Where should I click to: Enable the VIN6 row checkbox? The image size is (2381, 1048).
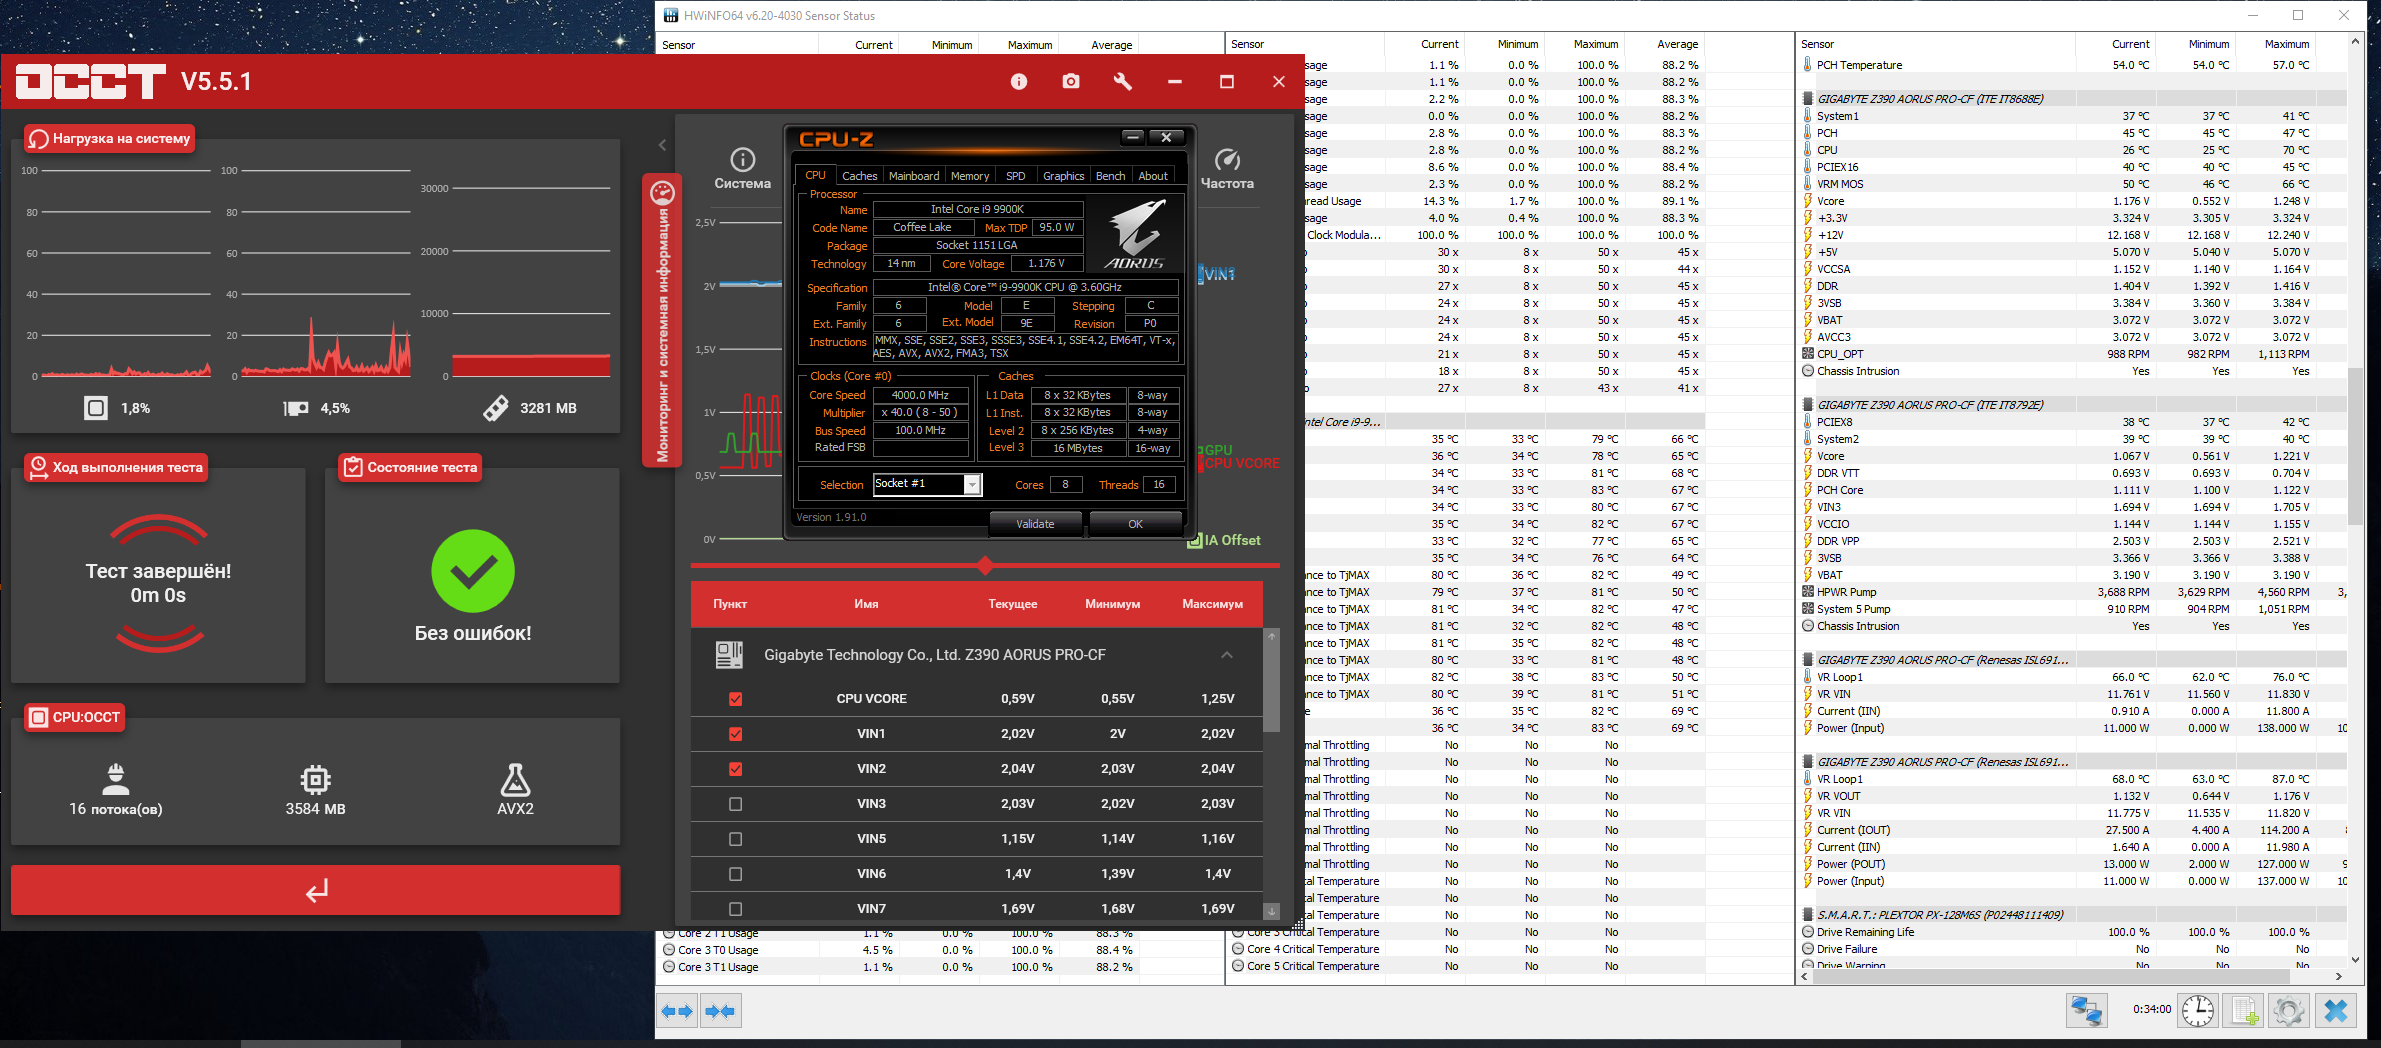tap(736, 874)
